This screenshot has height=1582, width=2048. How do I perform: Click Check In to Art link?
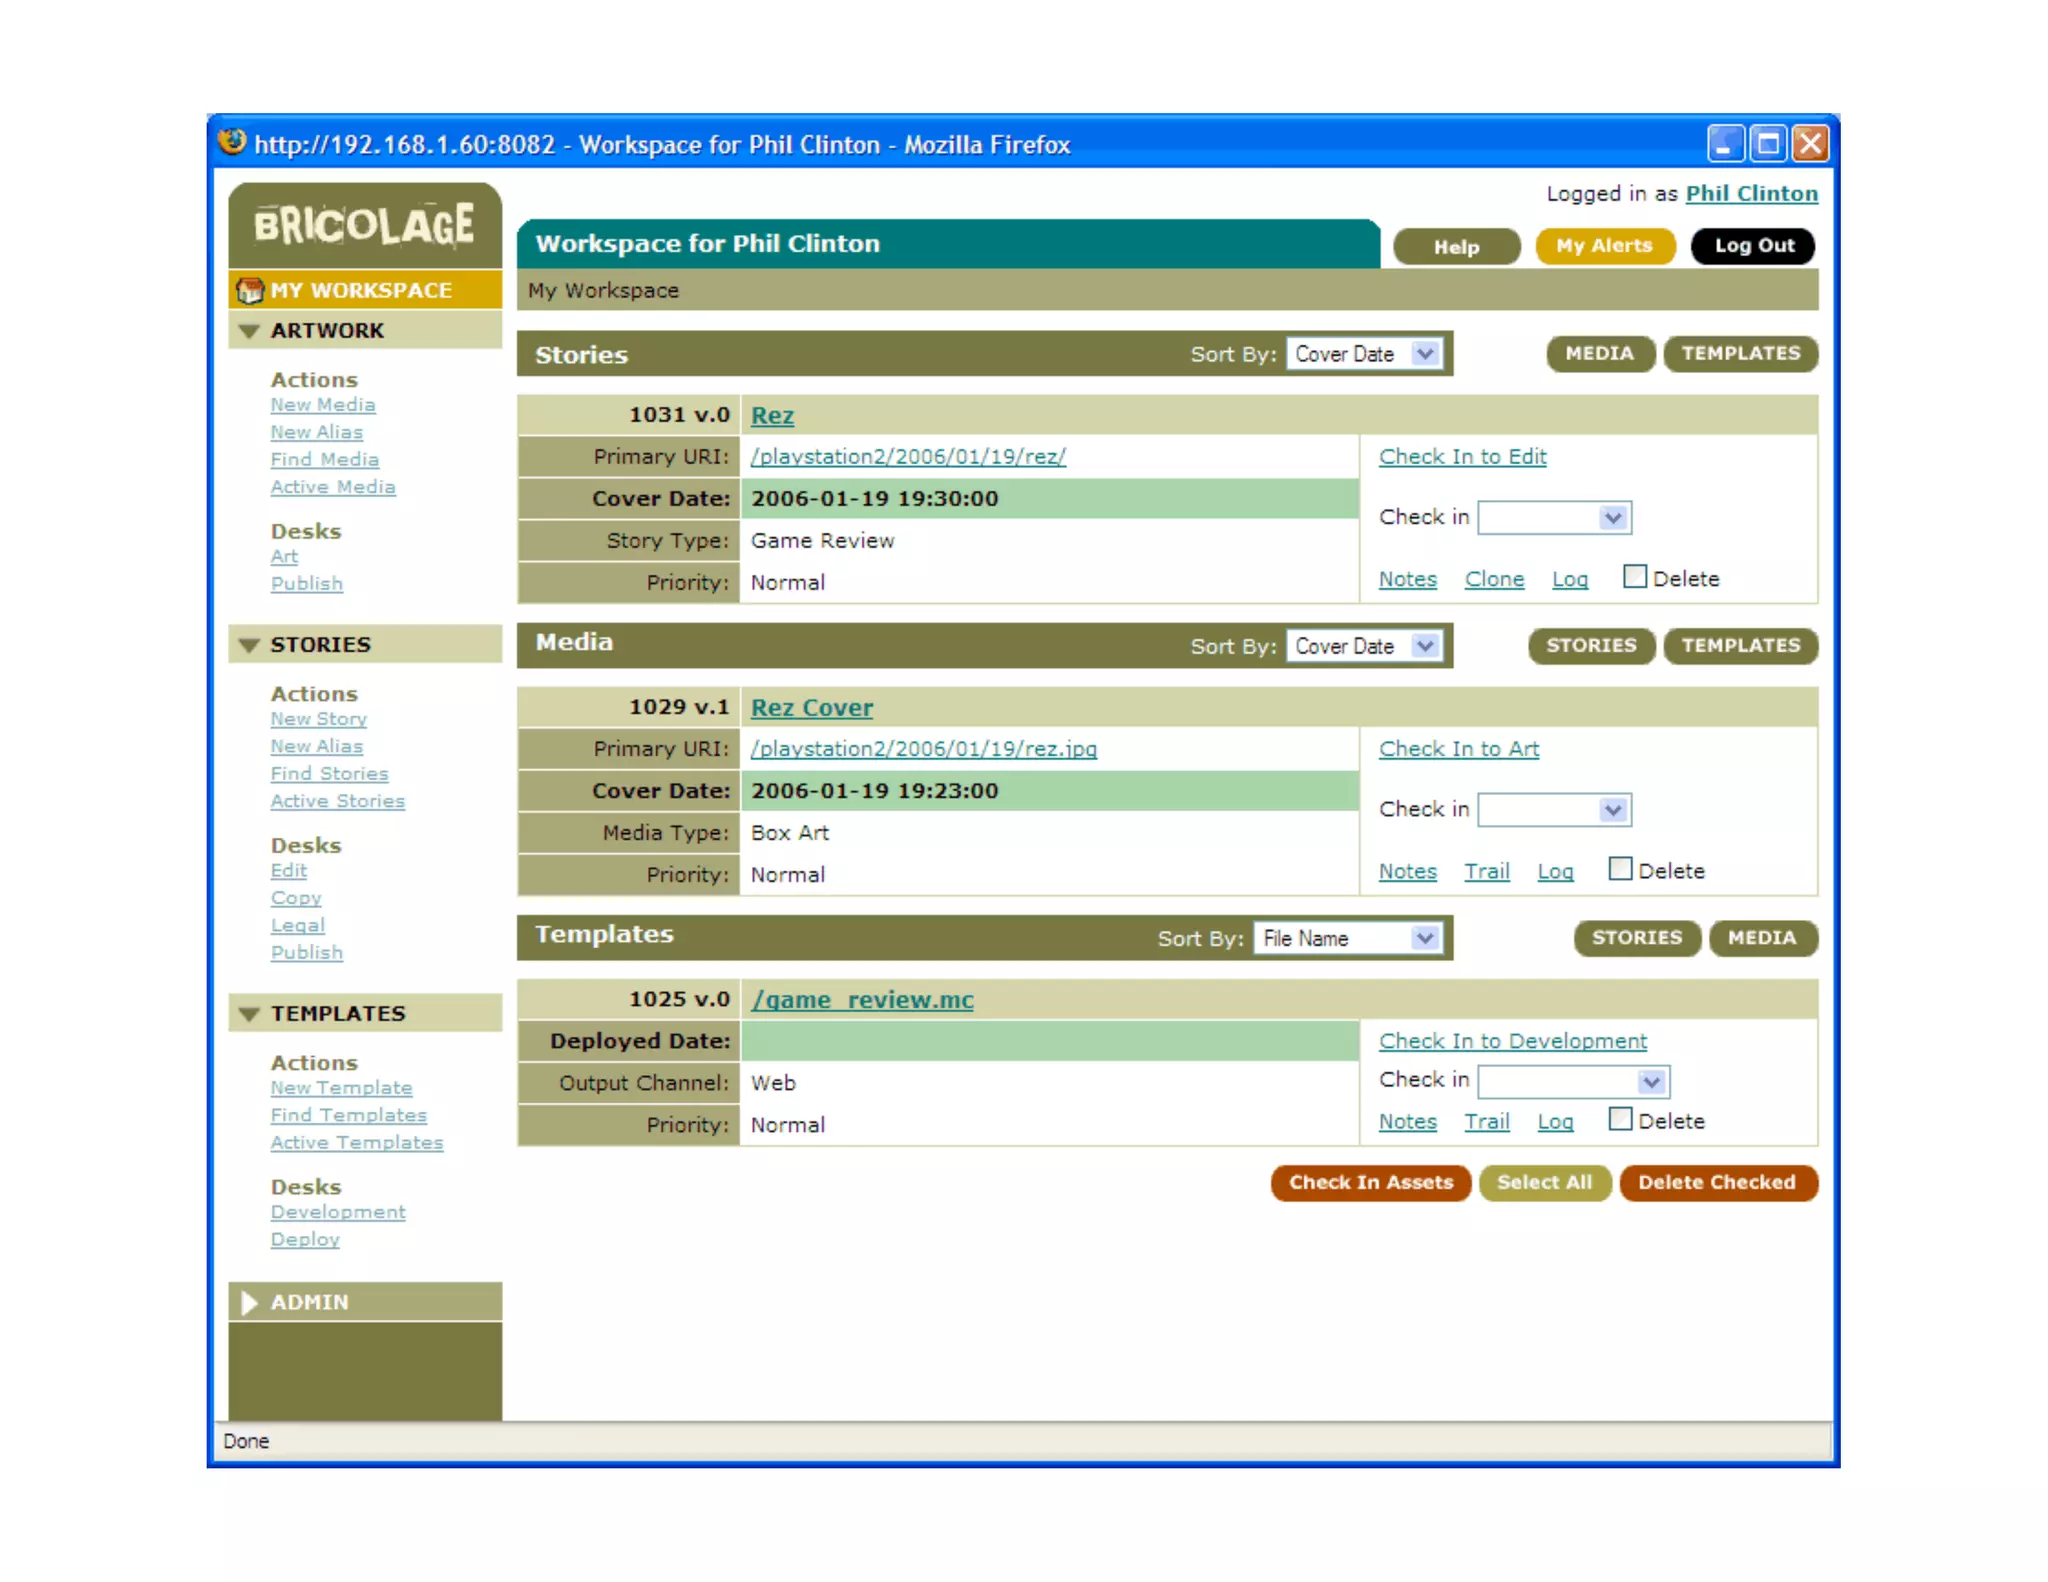[x=1458, y=749]
